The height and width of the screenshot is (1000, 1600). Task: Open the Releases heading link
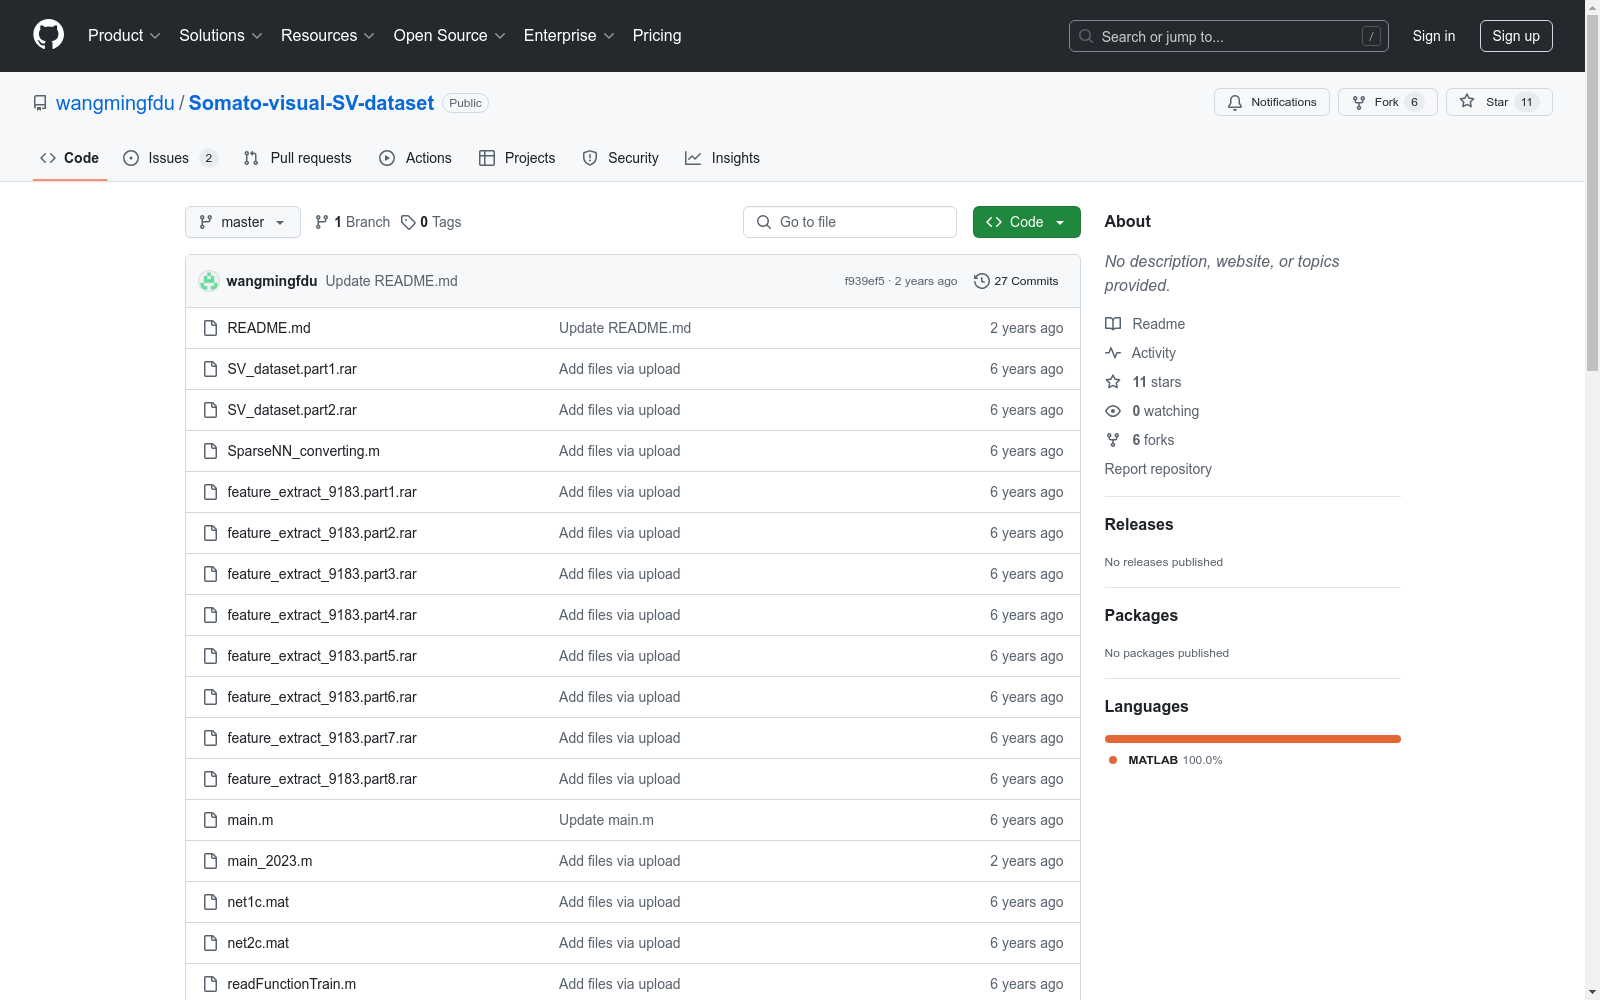tap(1139, 524)
